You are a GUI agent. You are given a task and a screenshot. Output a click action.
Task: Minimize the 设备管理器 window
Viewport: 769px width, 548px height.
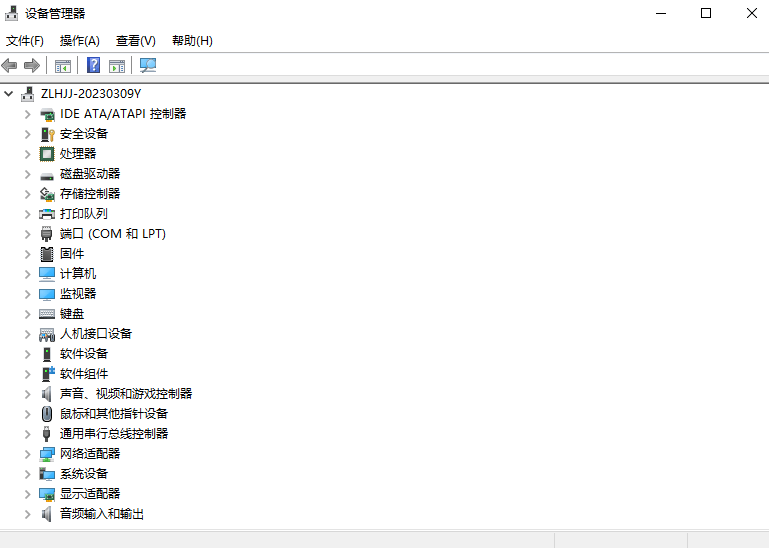click(661, 13)
